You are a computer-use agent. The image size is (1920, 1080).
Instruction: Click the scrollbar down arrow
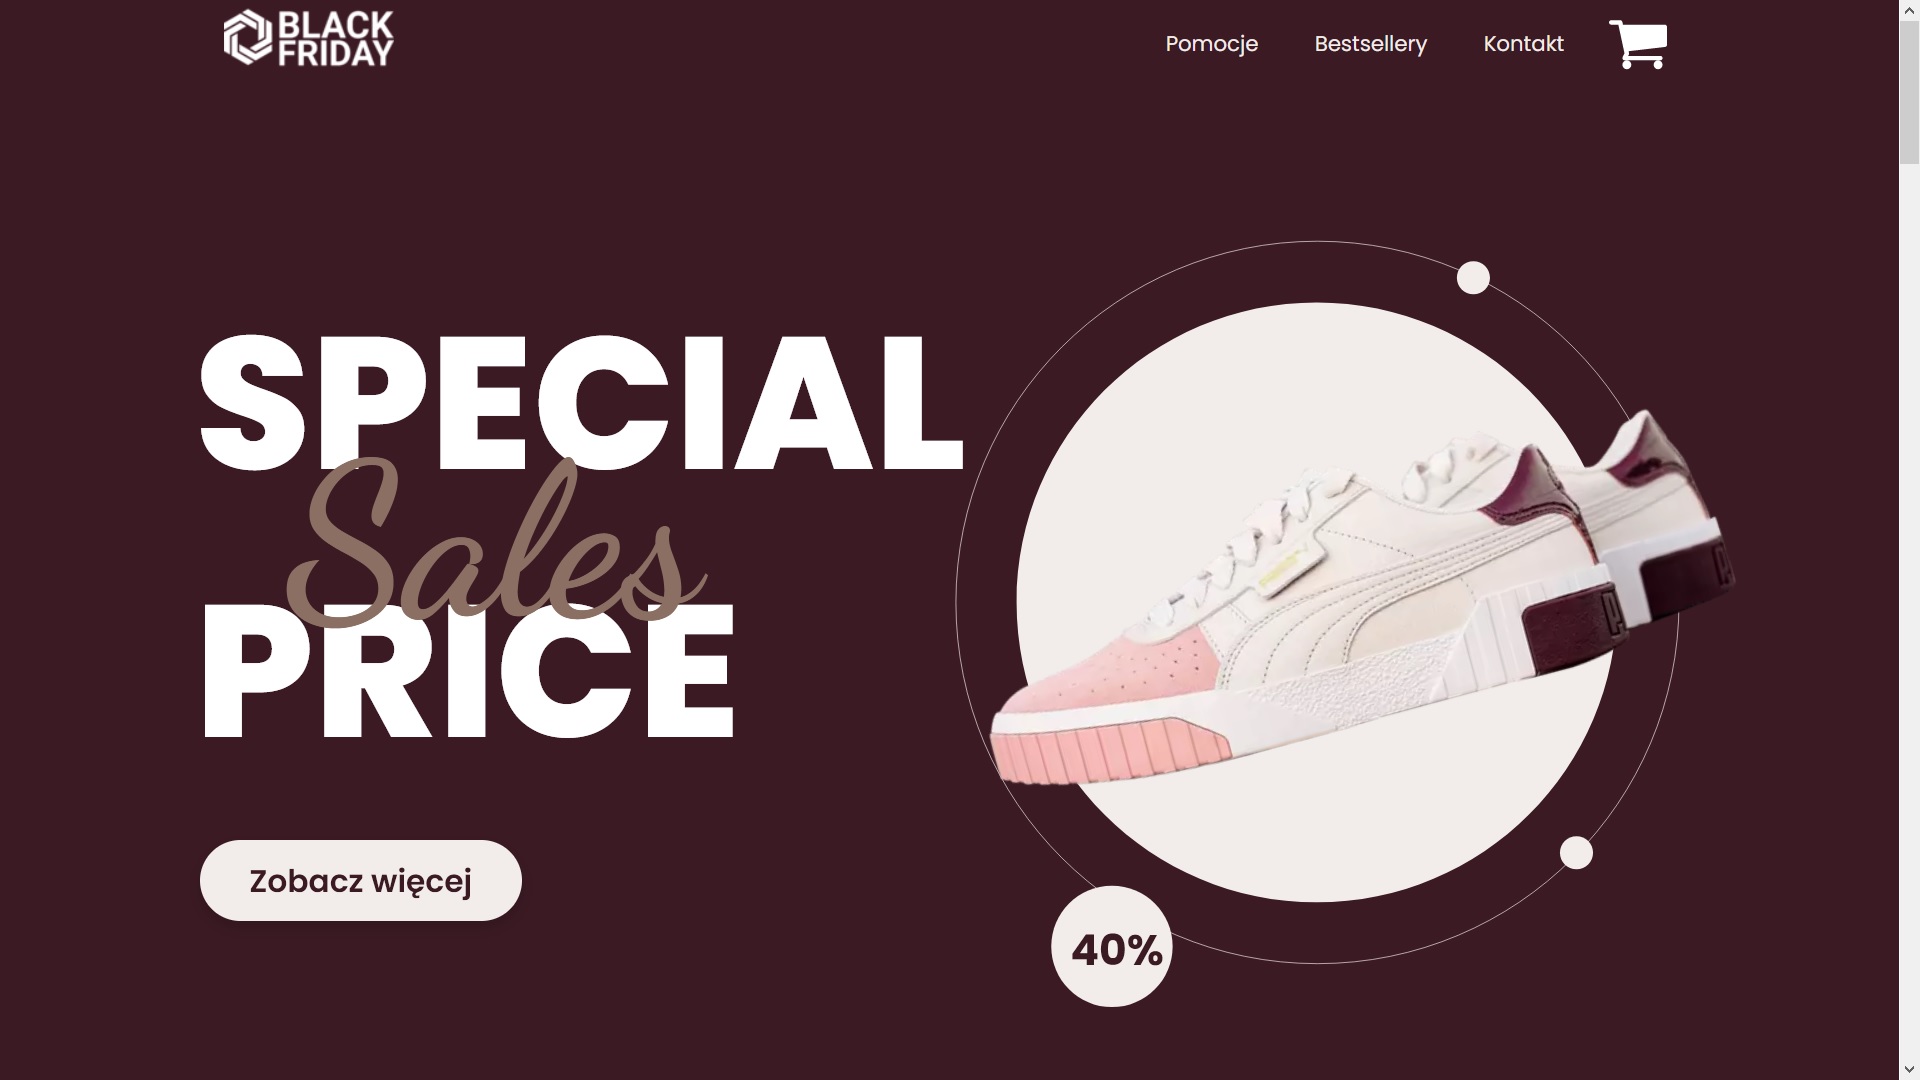1909,1070
